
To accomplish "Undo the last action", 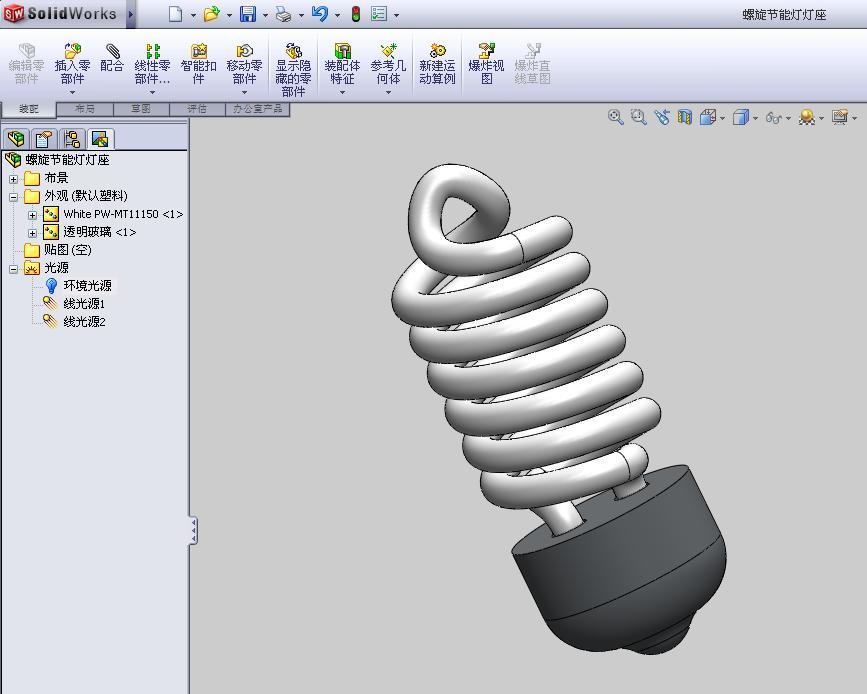I will click(x=320, y=14).
